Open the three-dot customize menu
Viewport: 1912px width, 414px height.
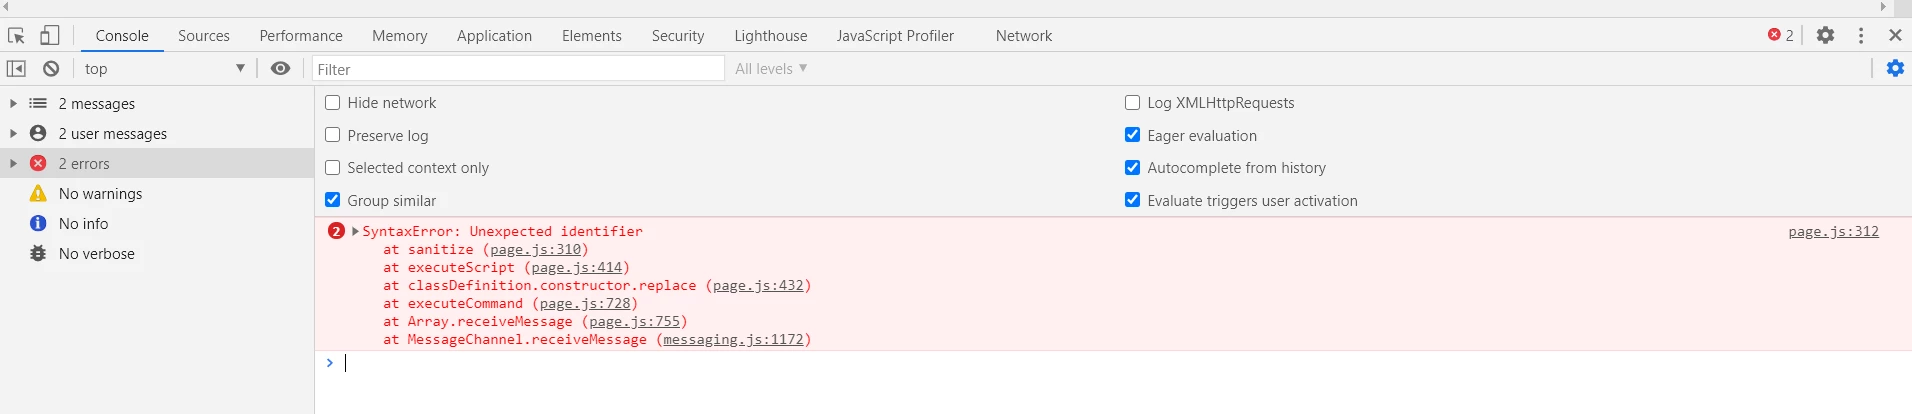point(1861,35)
